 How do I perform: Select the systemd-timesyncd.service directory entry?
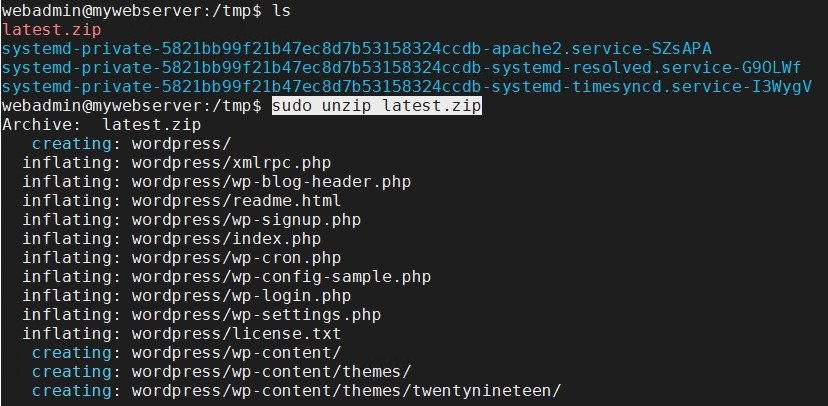pos(407,87)
